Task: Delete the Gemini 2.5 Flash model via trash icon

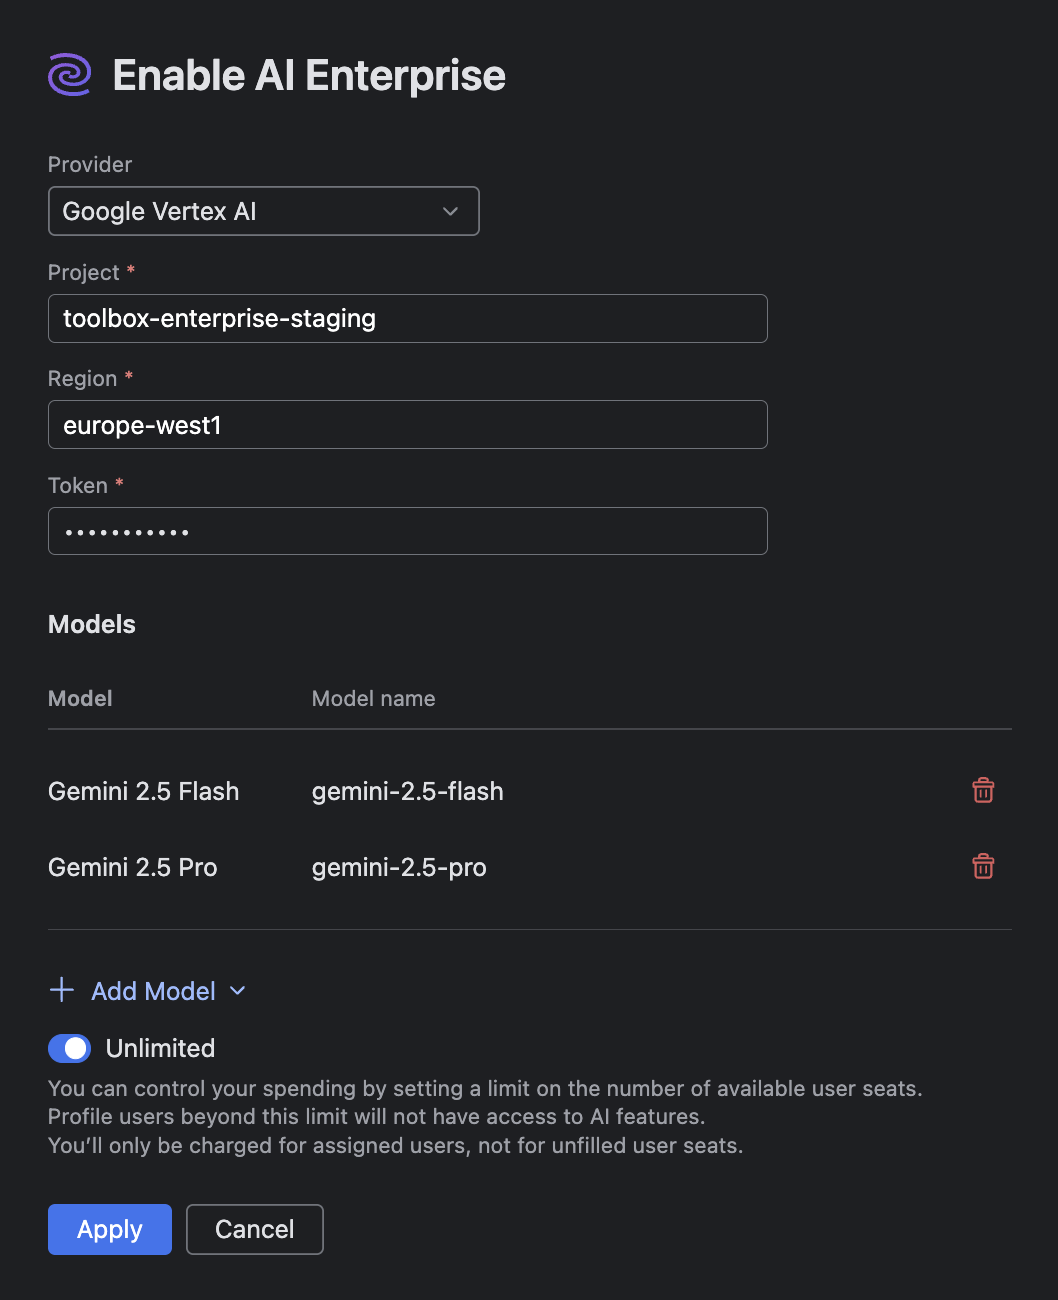Action: point(983,790)
